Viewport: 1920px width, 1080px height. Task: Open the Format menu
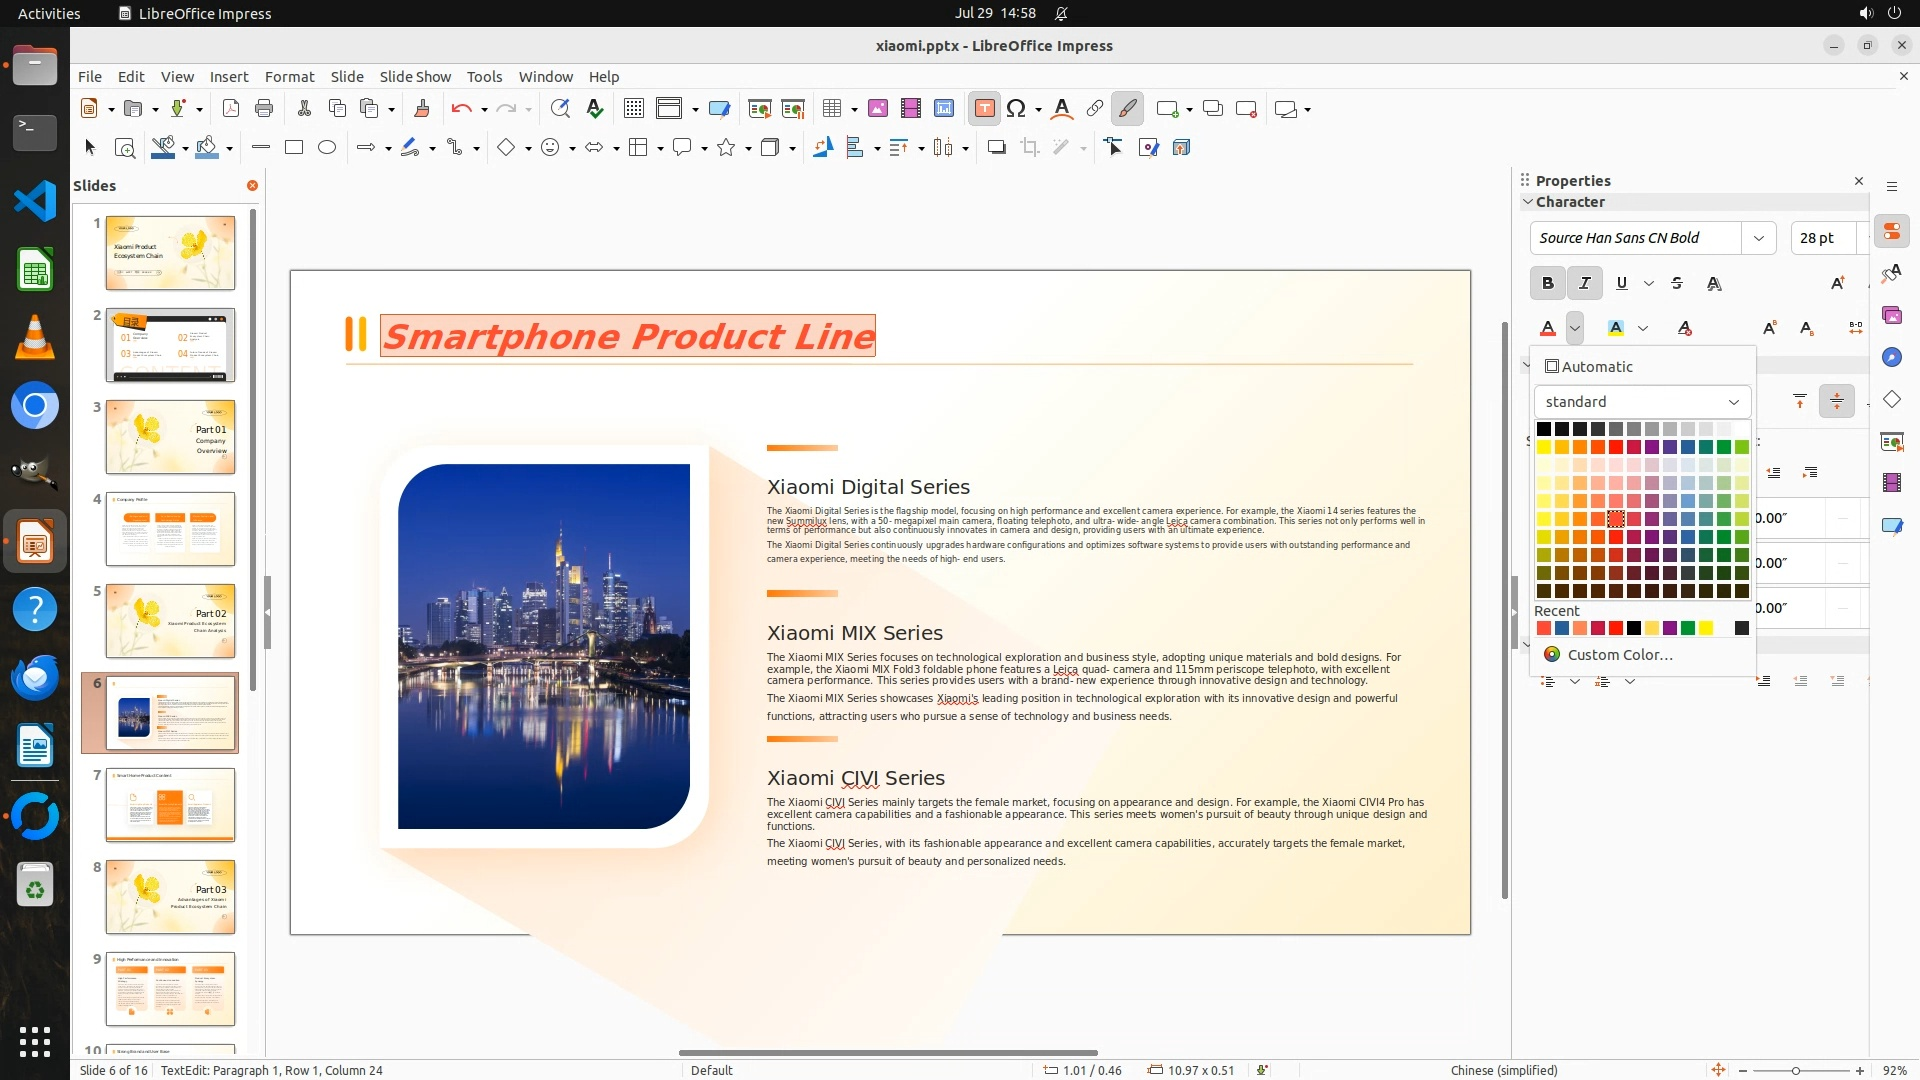coord(289,76)
